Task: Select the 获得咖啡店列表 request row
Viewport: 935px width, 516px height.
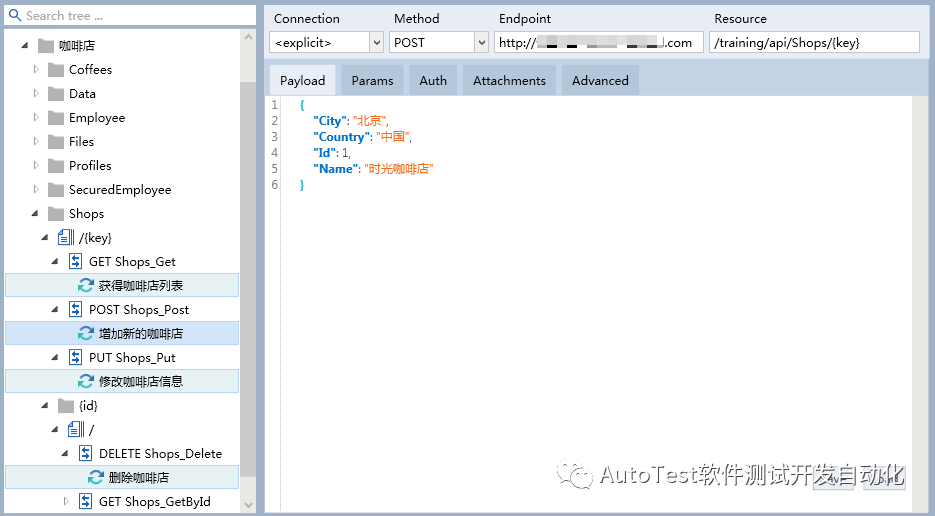Action: [122, 285]
